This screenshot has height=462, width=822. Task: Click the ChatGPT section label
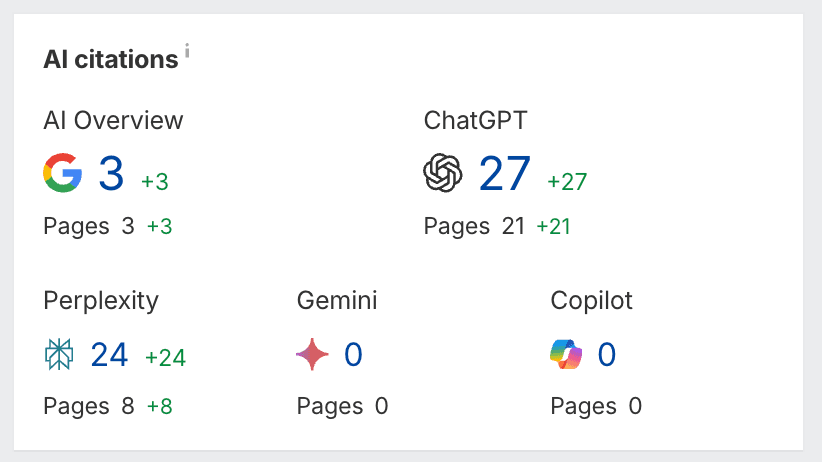pos(476,121)
